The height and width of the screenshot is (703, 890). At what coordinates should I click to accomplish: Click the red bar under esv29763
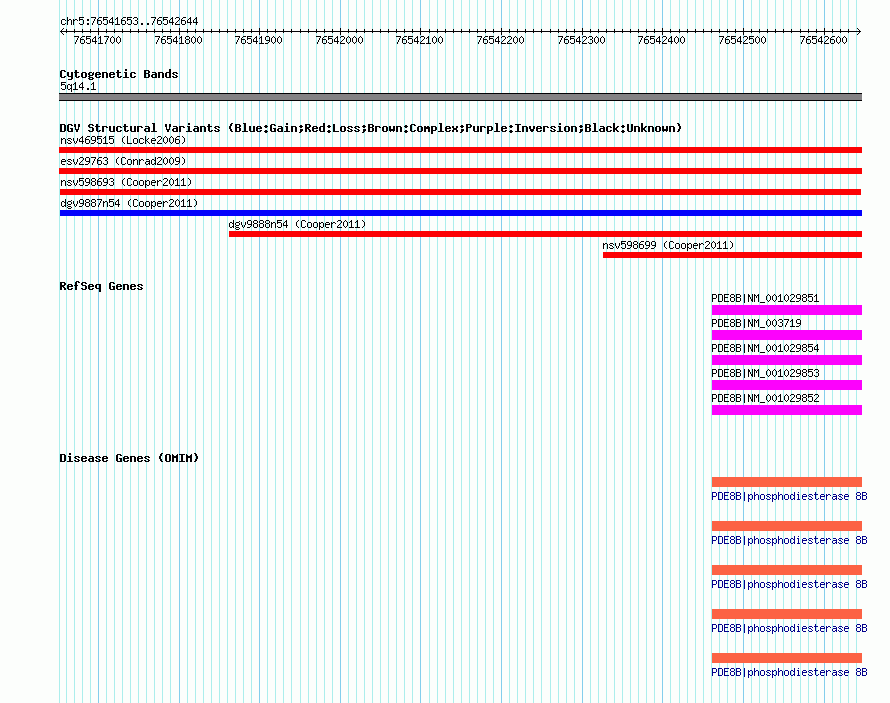[x=460, y=171]
